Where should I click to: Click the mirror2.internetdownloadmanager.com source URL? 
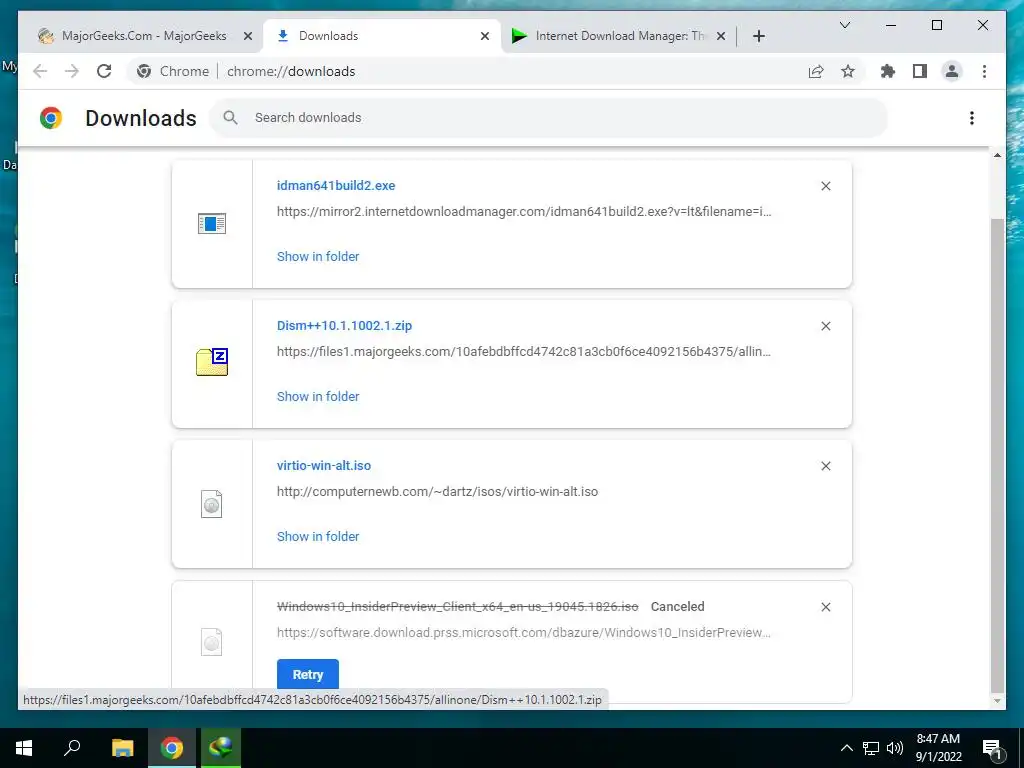[524, 212]
